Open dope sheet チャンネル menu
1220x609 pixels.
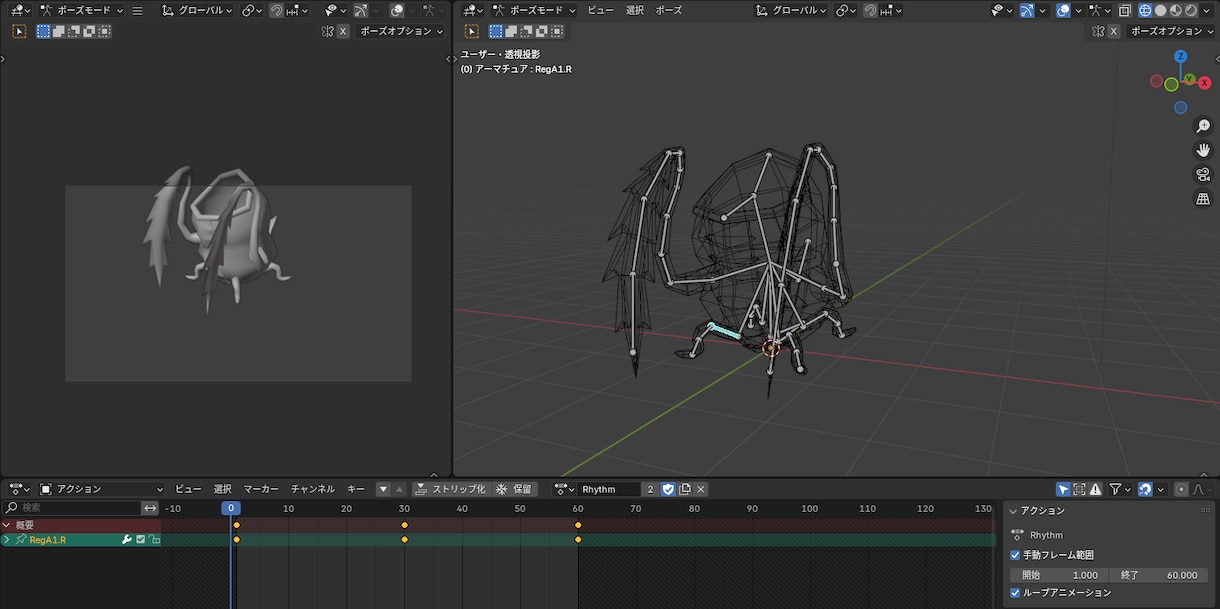point(313,489)
